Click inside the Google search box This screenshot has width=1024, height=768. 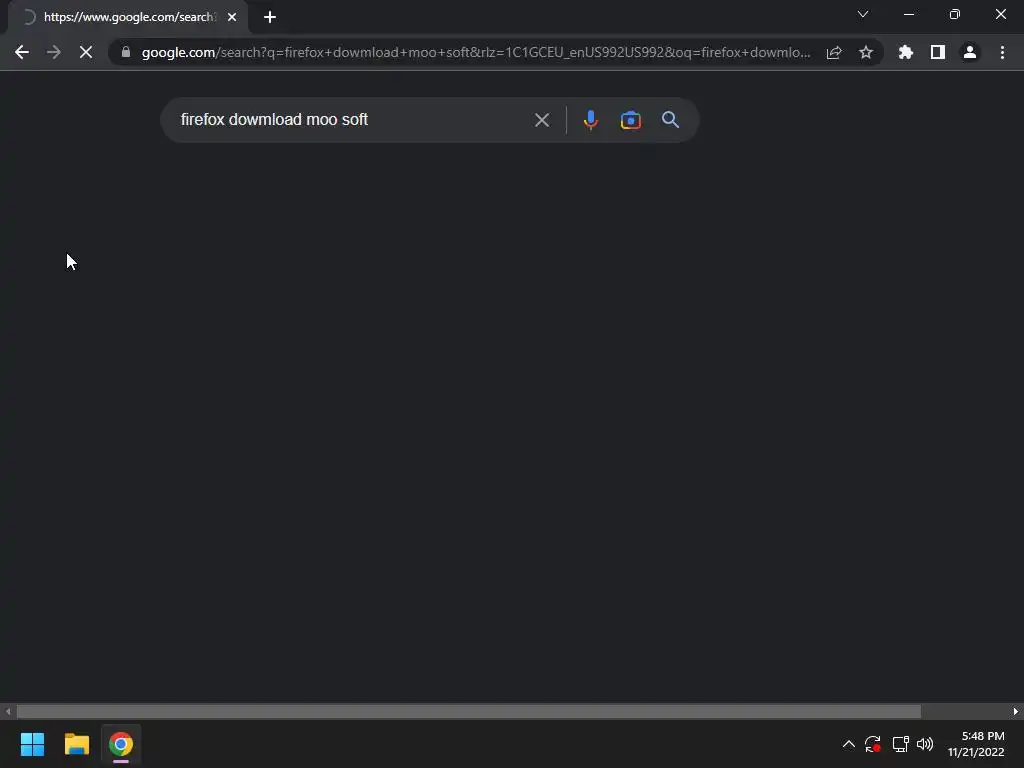[353, 120]
